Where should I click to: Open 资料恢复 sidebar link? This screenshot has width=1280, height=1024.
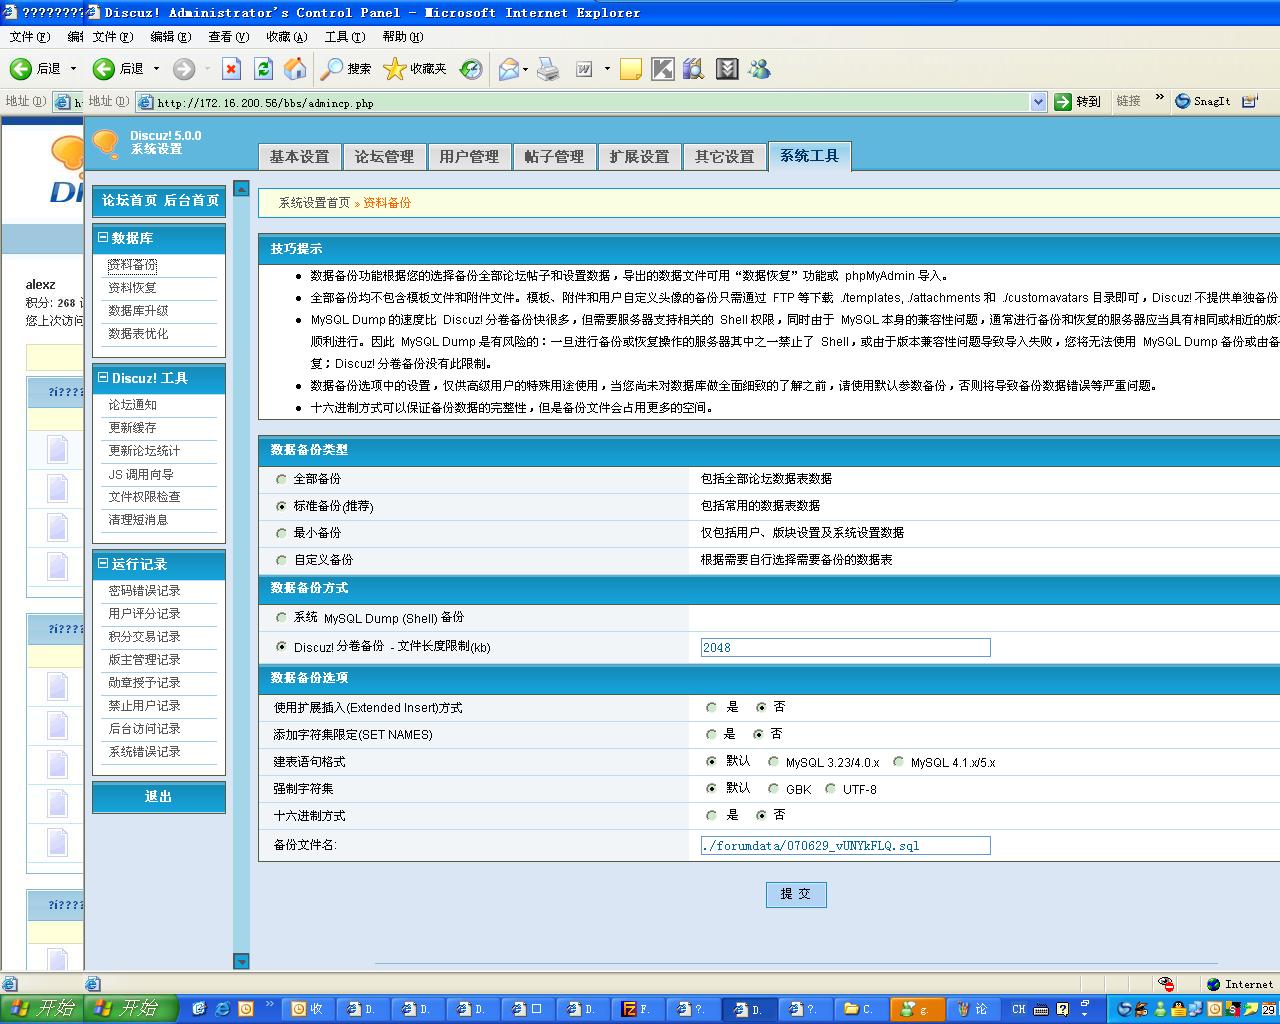pos(132,288)
